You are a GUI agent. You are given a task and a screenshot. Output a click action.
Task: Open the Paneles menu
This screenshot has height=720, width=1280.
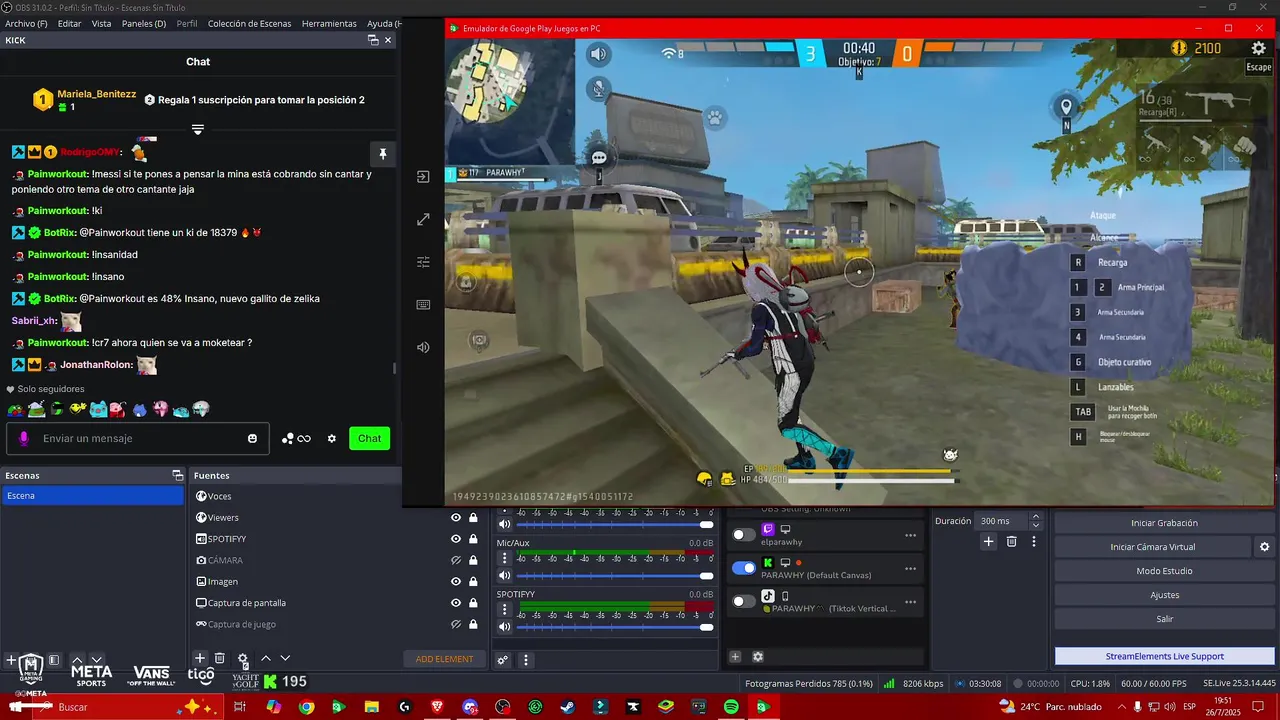tap(144, 23)
